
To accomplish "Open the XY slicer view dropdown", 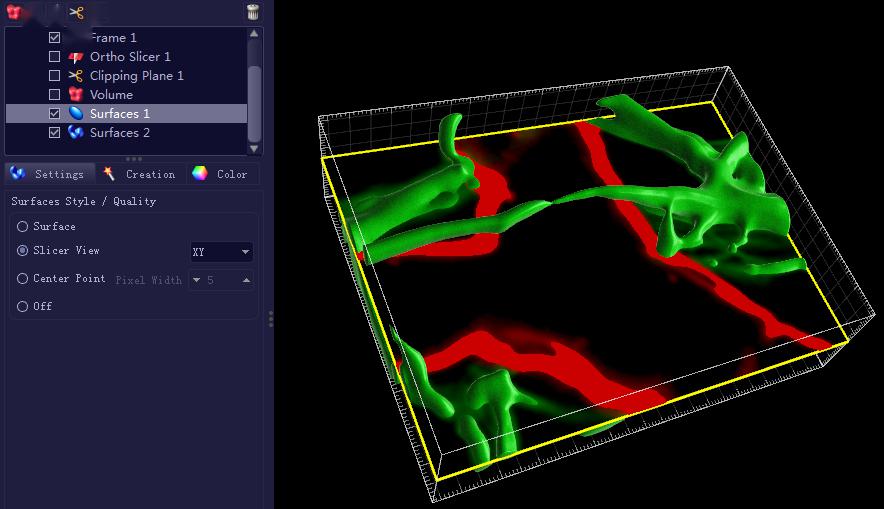I will click(x=221, y=252).
